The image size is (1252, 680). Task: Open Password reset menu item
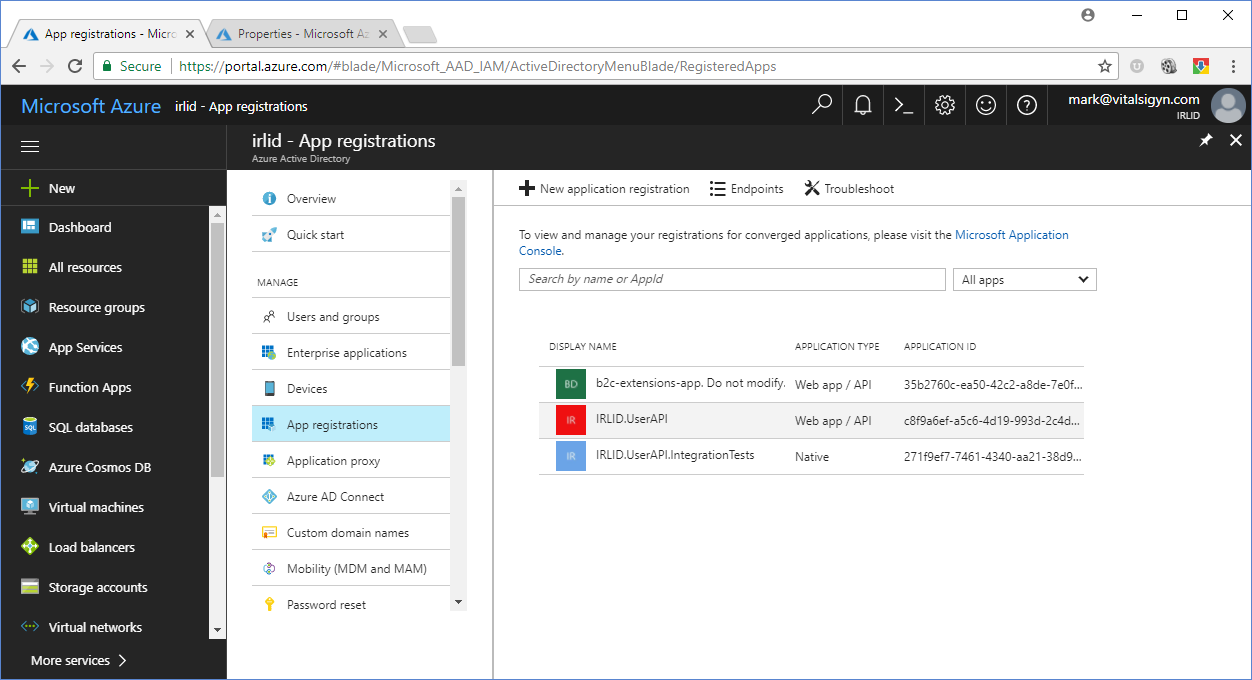coord(351,604)
